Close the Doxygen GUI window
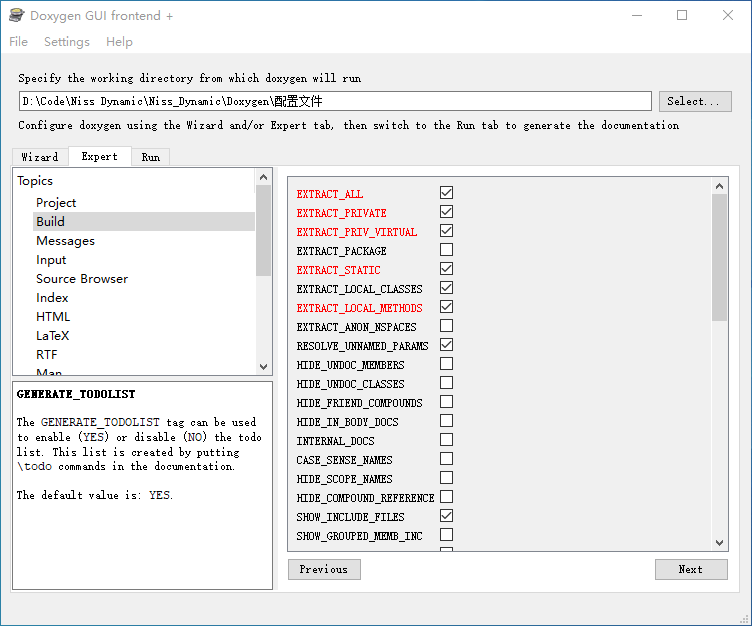Screen dimensions: 752x626 tap(728, 15)
